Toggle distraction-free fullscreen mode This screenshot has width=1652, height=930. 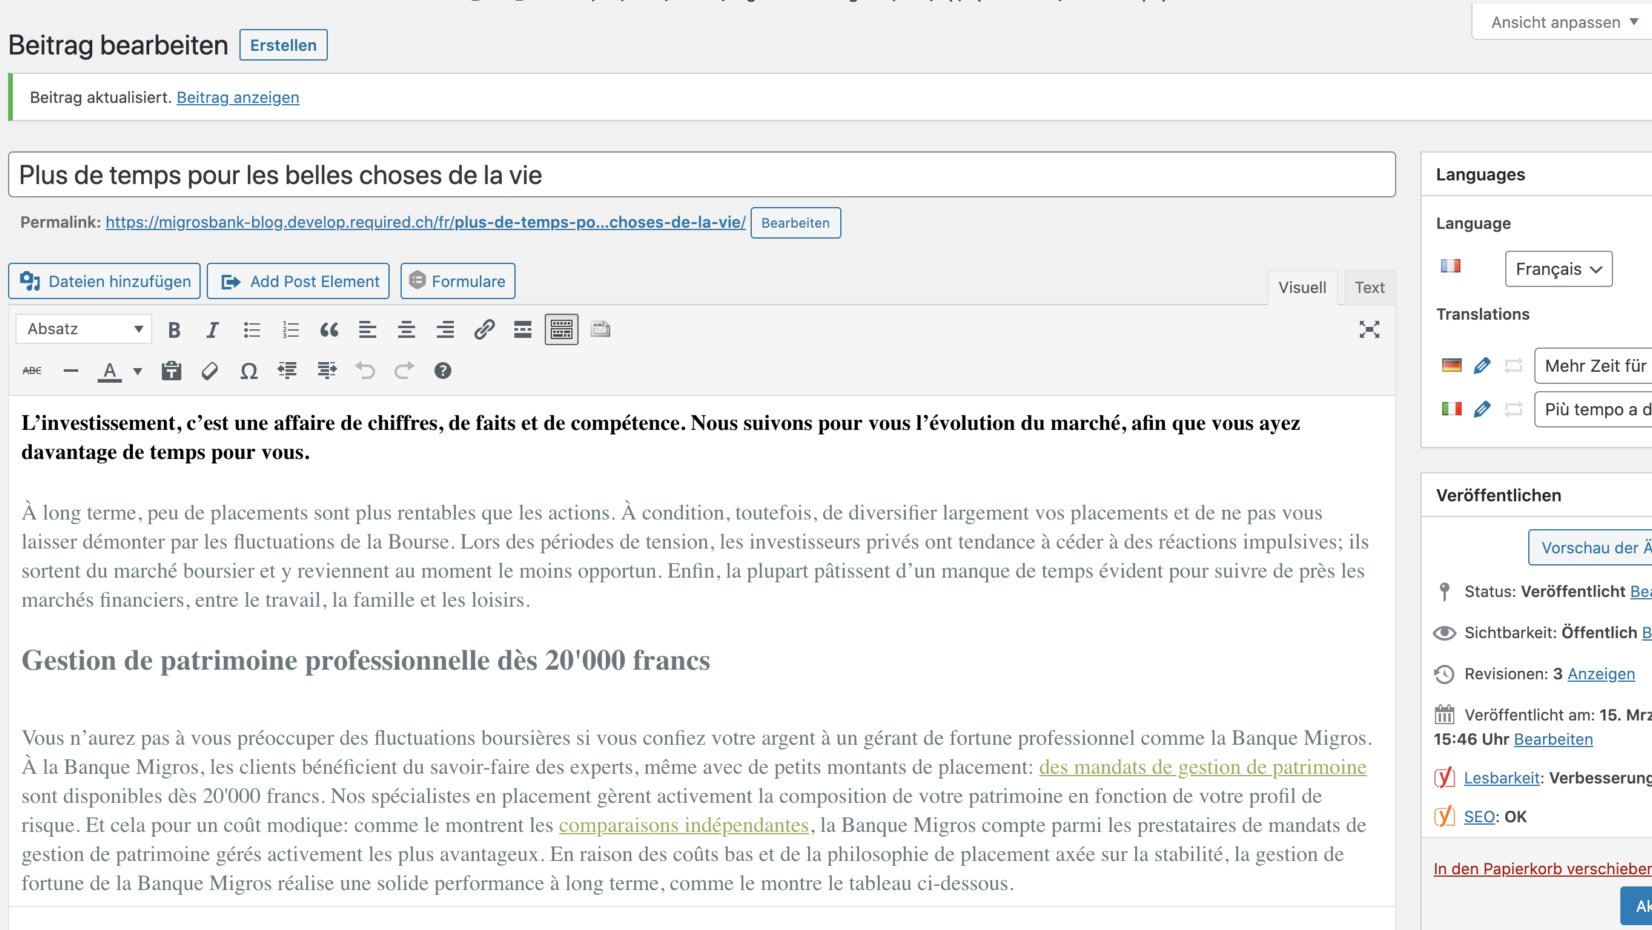coord(1369,329)
